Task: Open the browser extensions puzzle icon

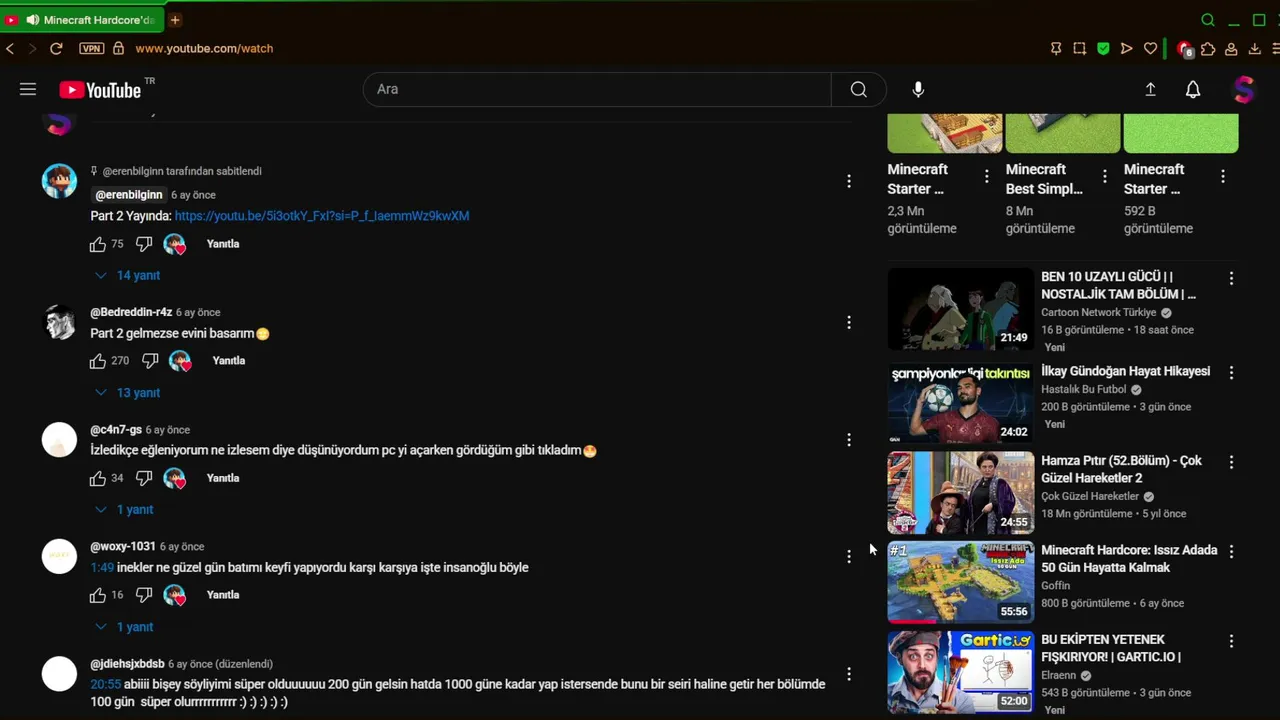Action: pyautogui.click(x=1208, y=48)
